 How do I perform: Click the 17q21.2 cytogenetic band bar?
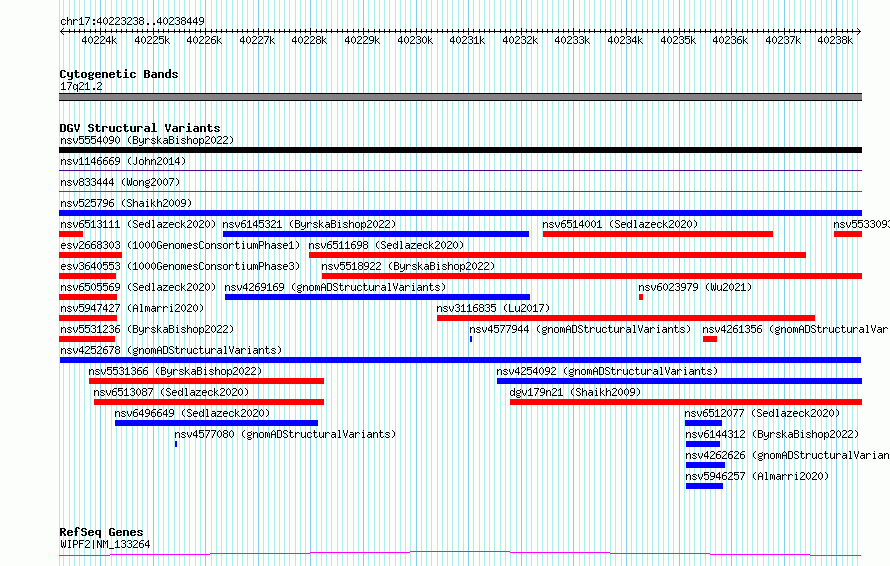point(460,97)
